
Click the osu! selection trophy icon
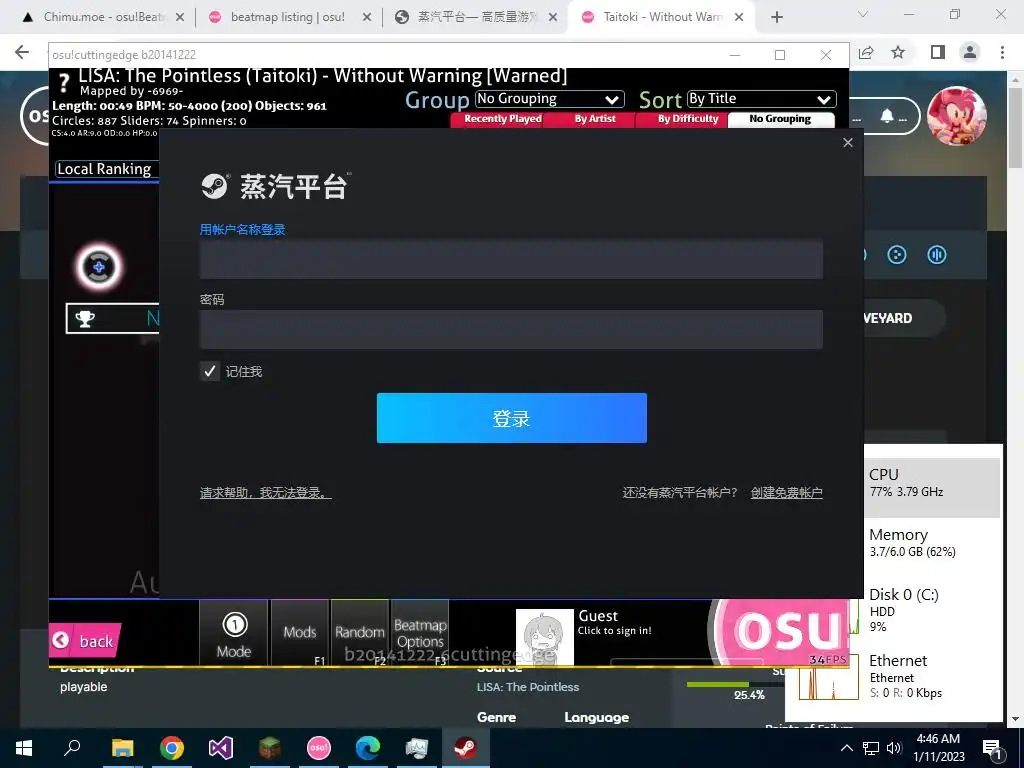tap(85, 319)
